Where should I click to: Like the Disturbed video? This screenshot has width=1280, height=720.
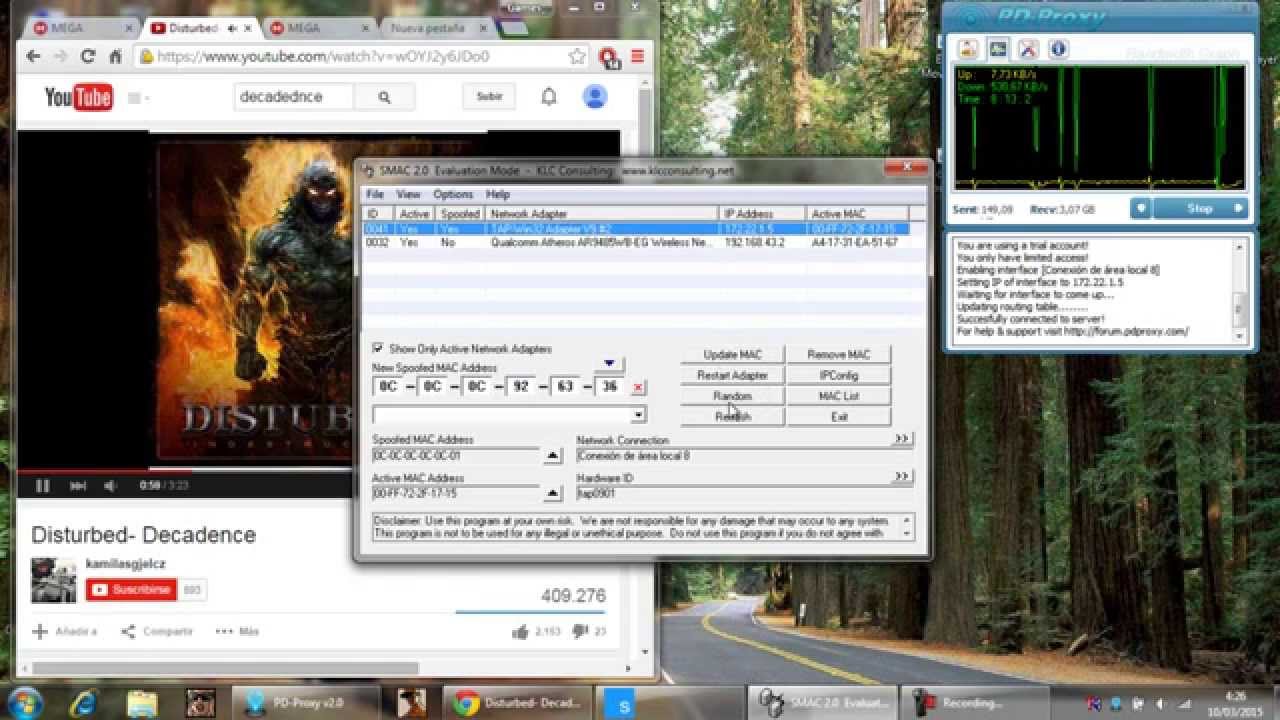[x=520, y=631]
